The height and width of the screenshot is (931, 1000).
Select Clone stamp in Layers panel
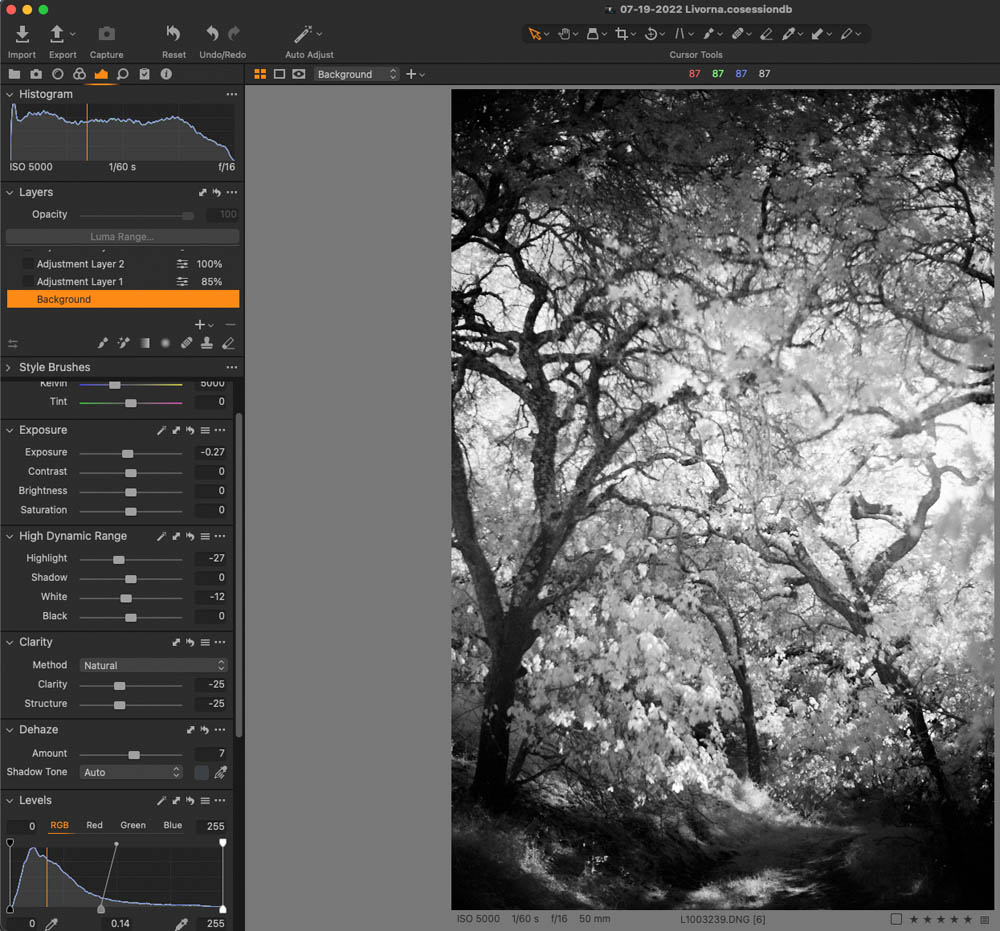coord(207,343)
